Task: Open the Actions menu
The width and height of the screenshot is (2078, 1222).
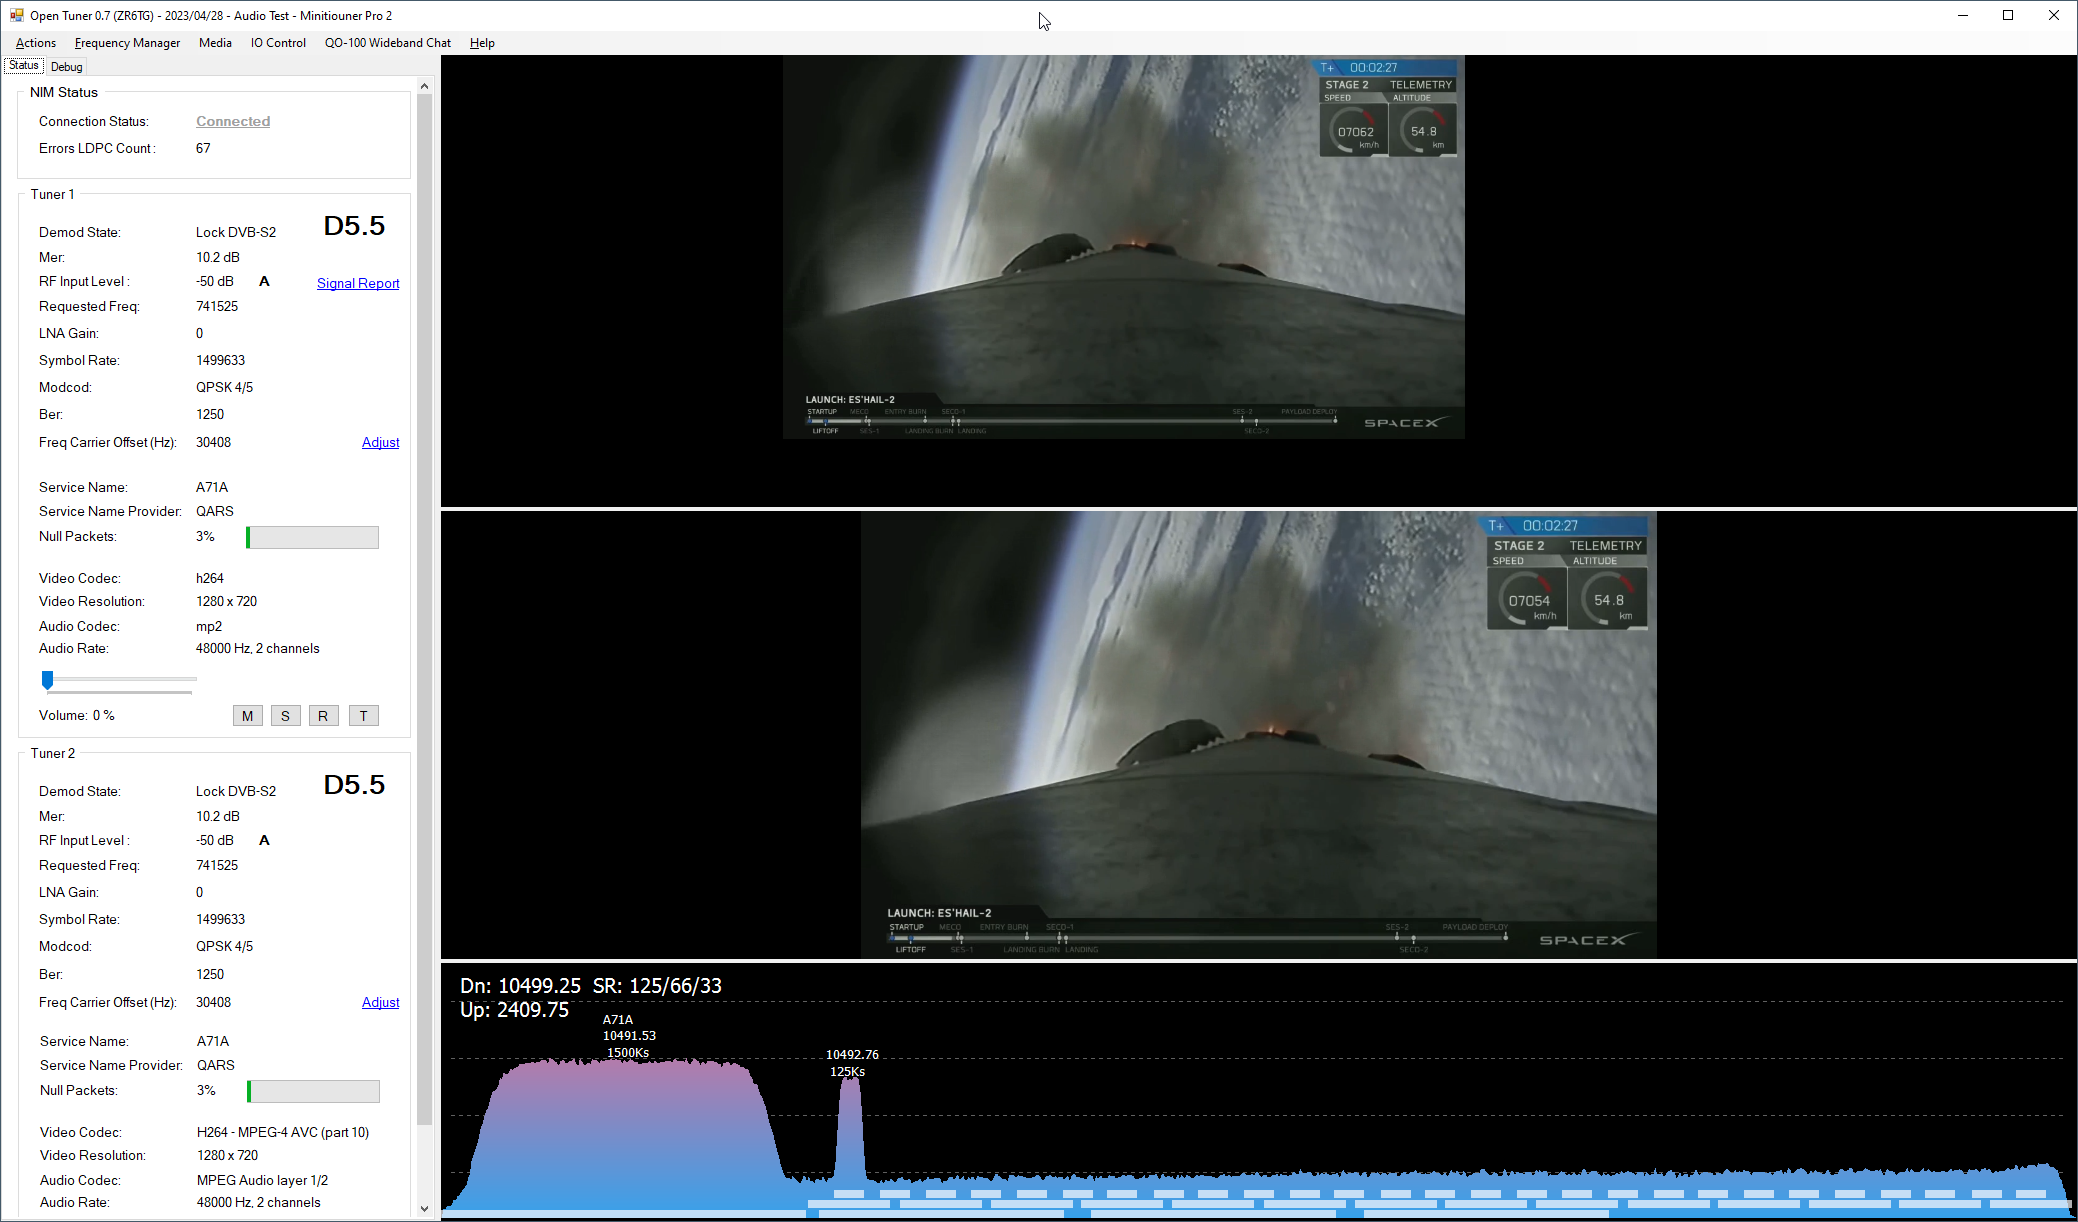Action: (36, 43)
